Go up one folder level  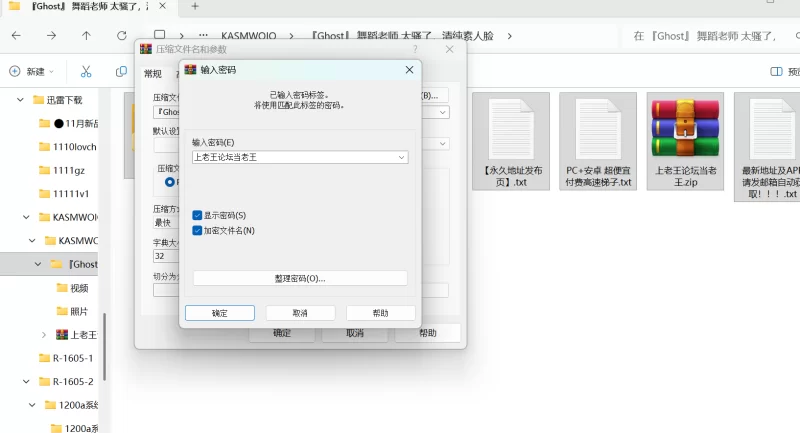click(86, 36)
